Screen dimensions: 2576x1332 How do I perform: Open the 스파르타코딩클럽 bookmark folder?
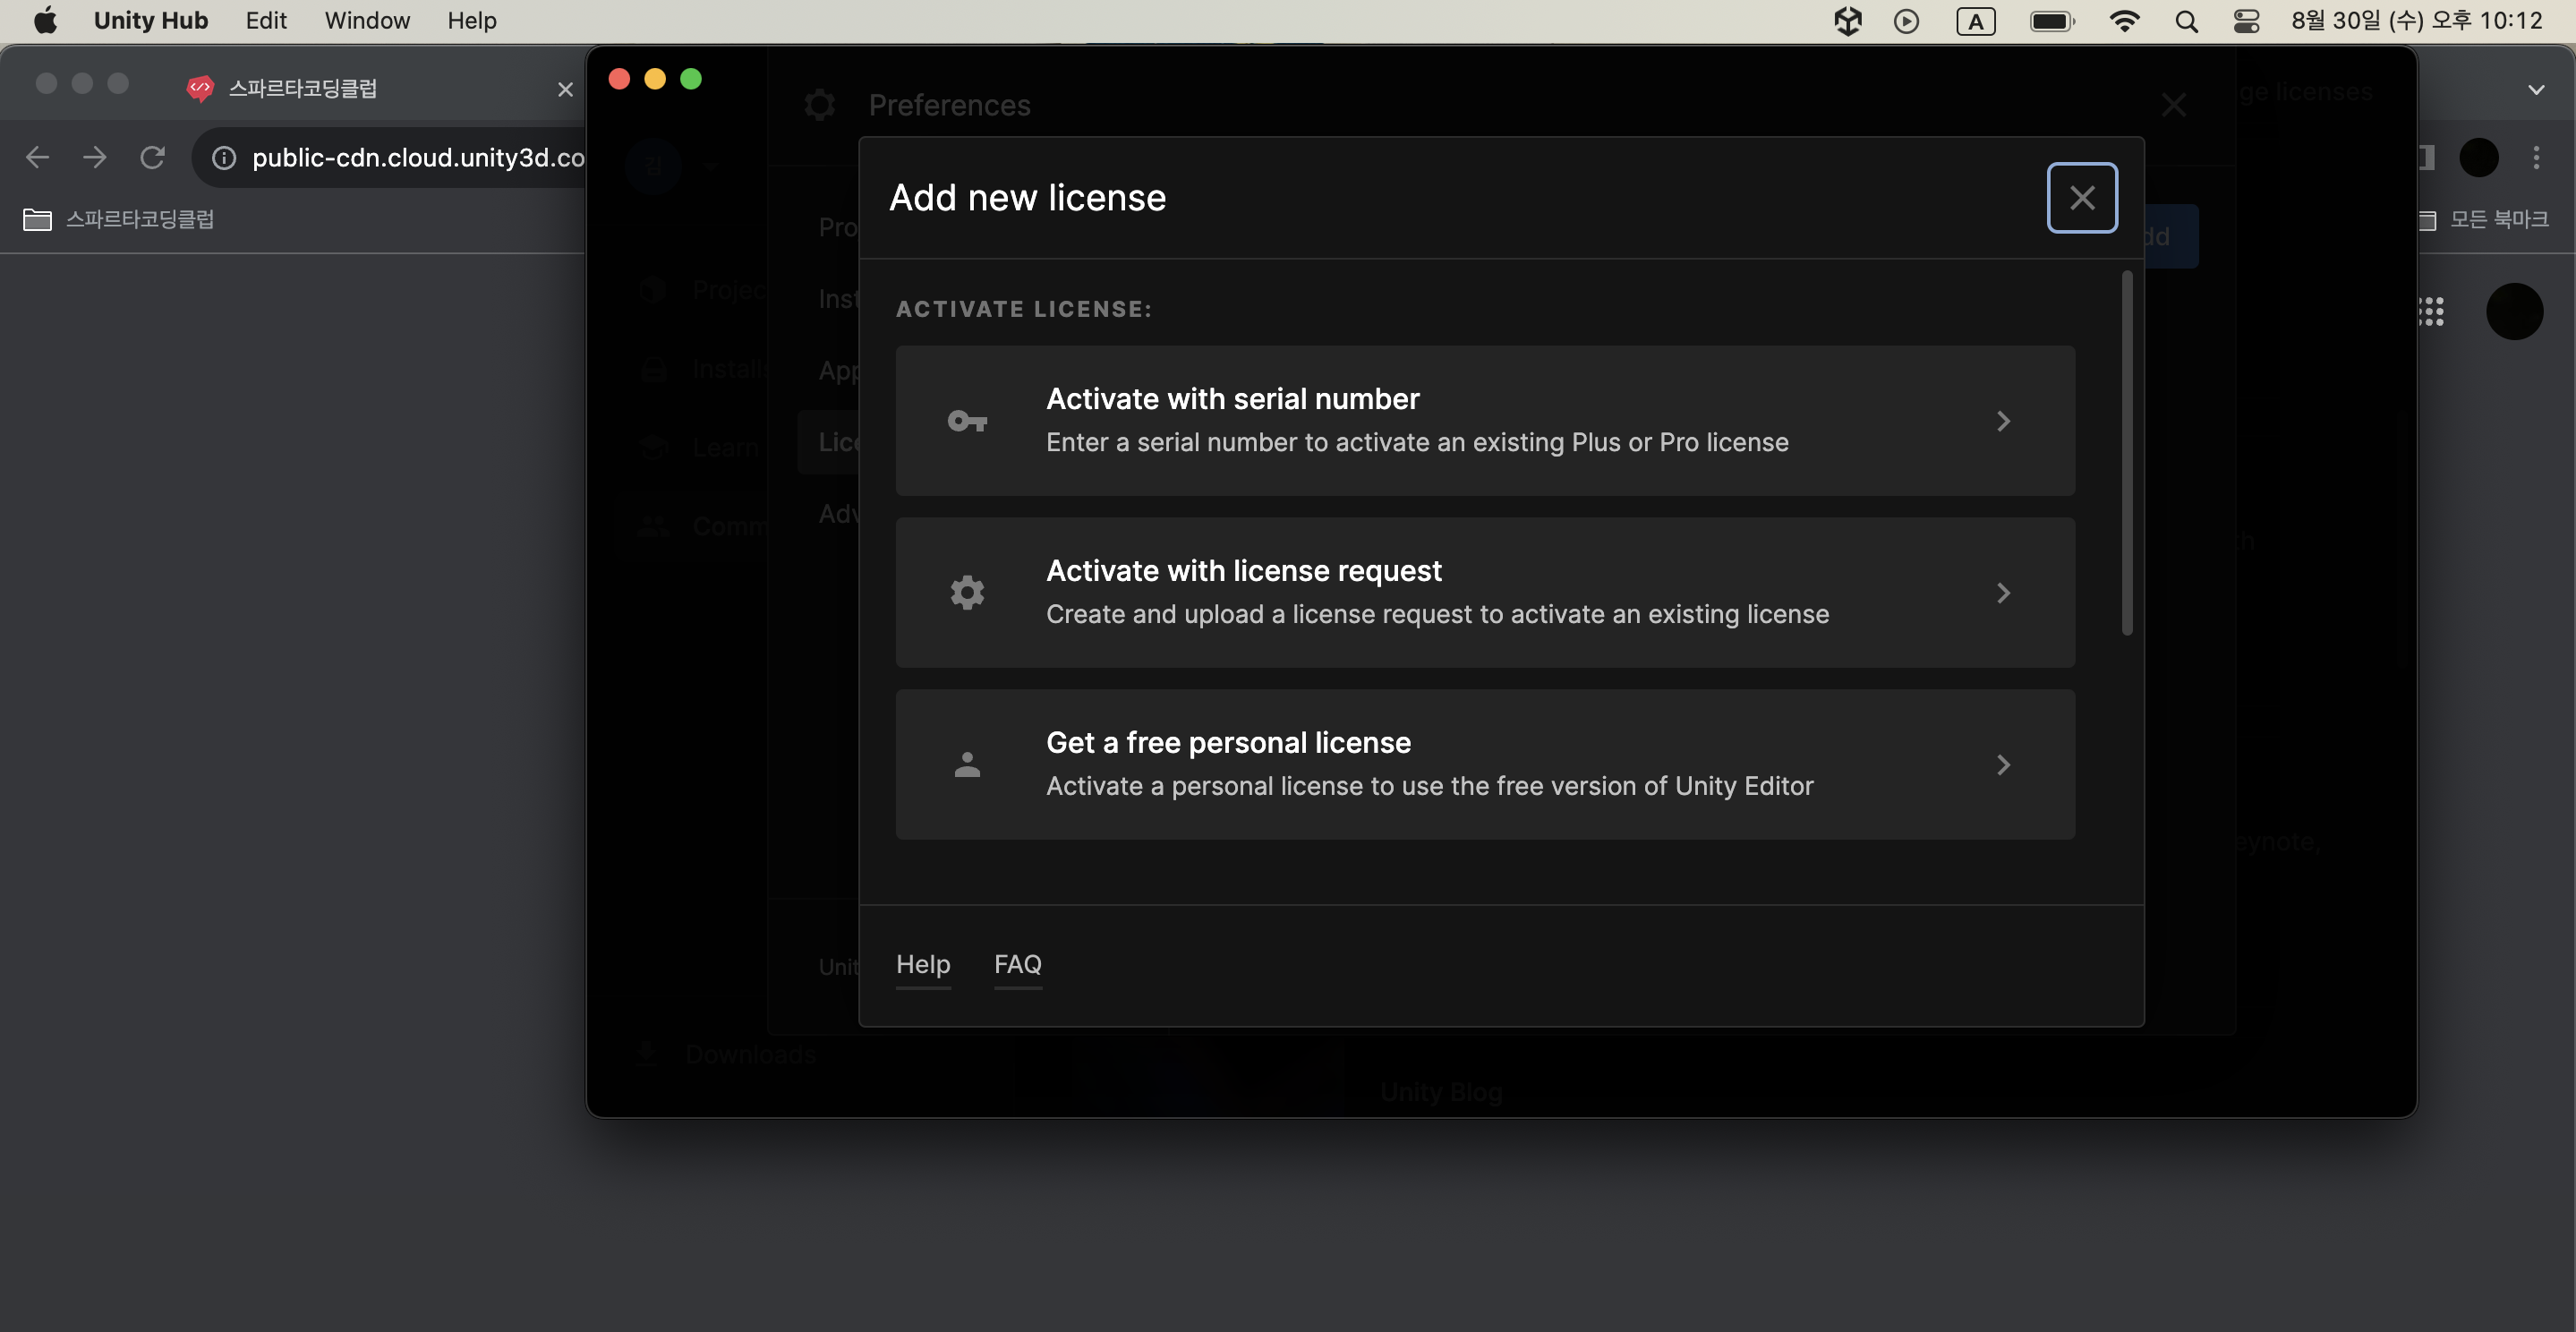119,219
